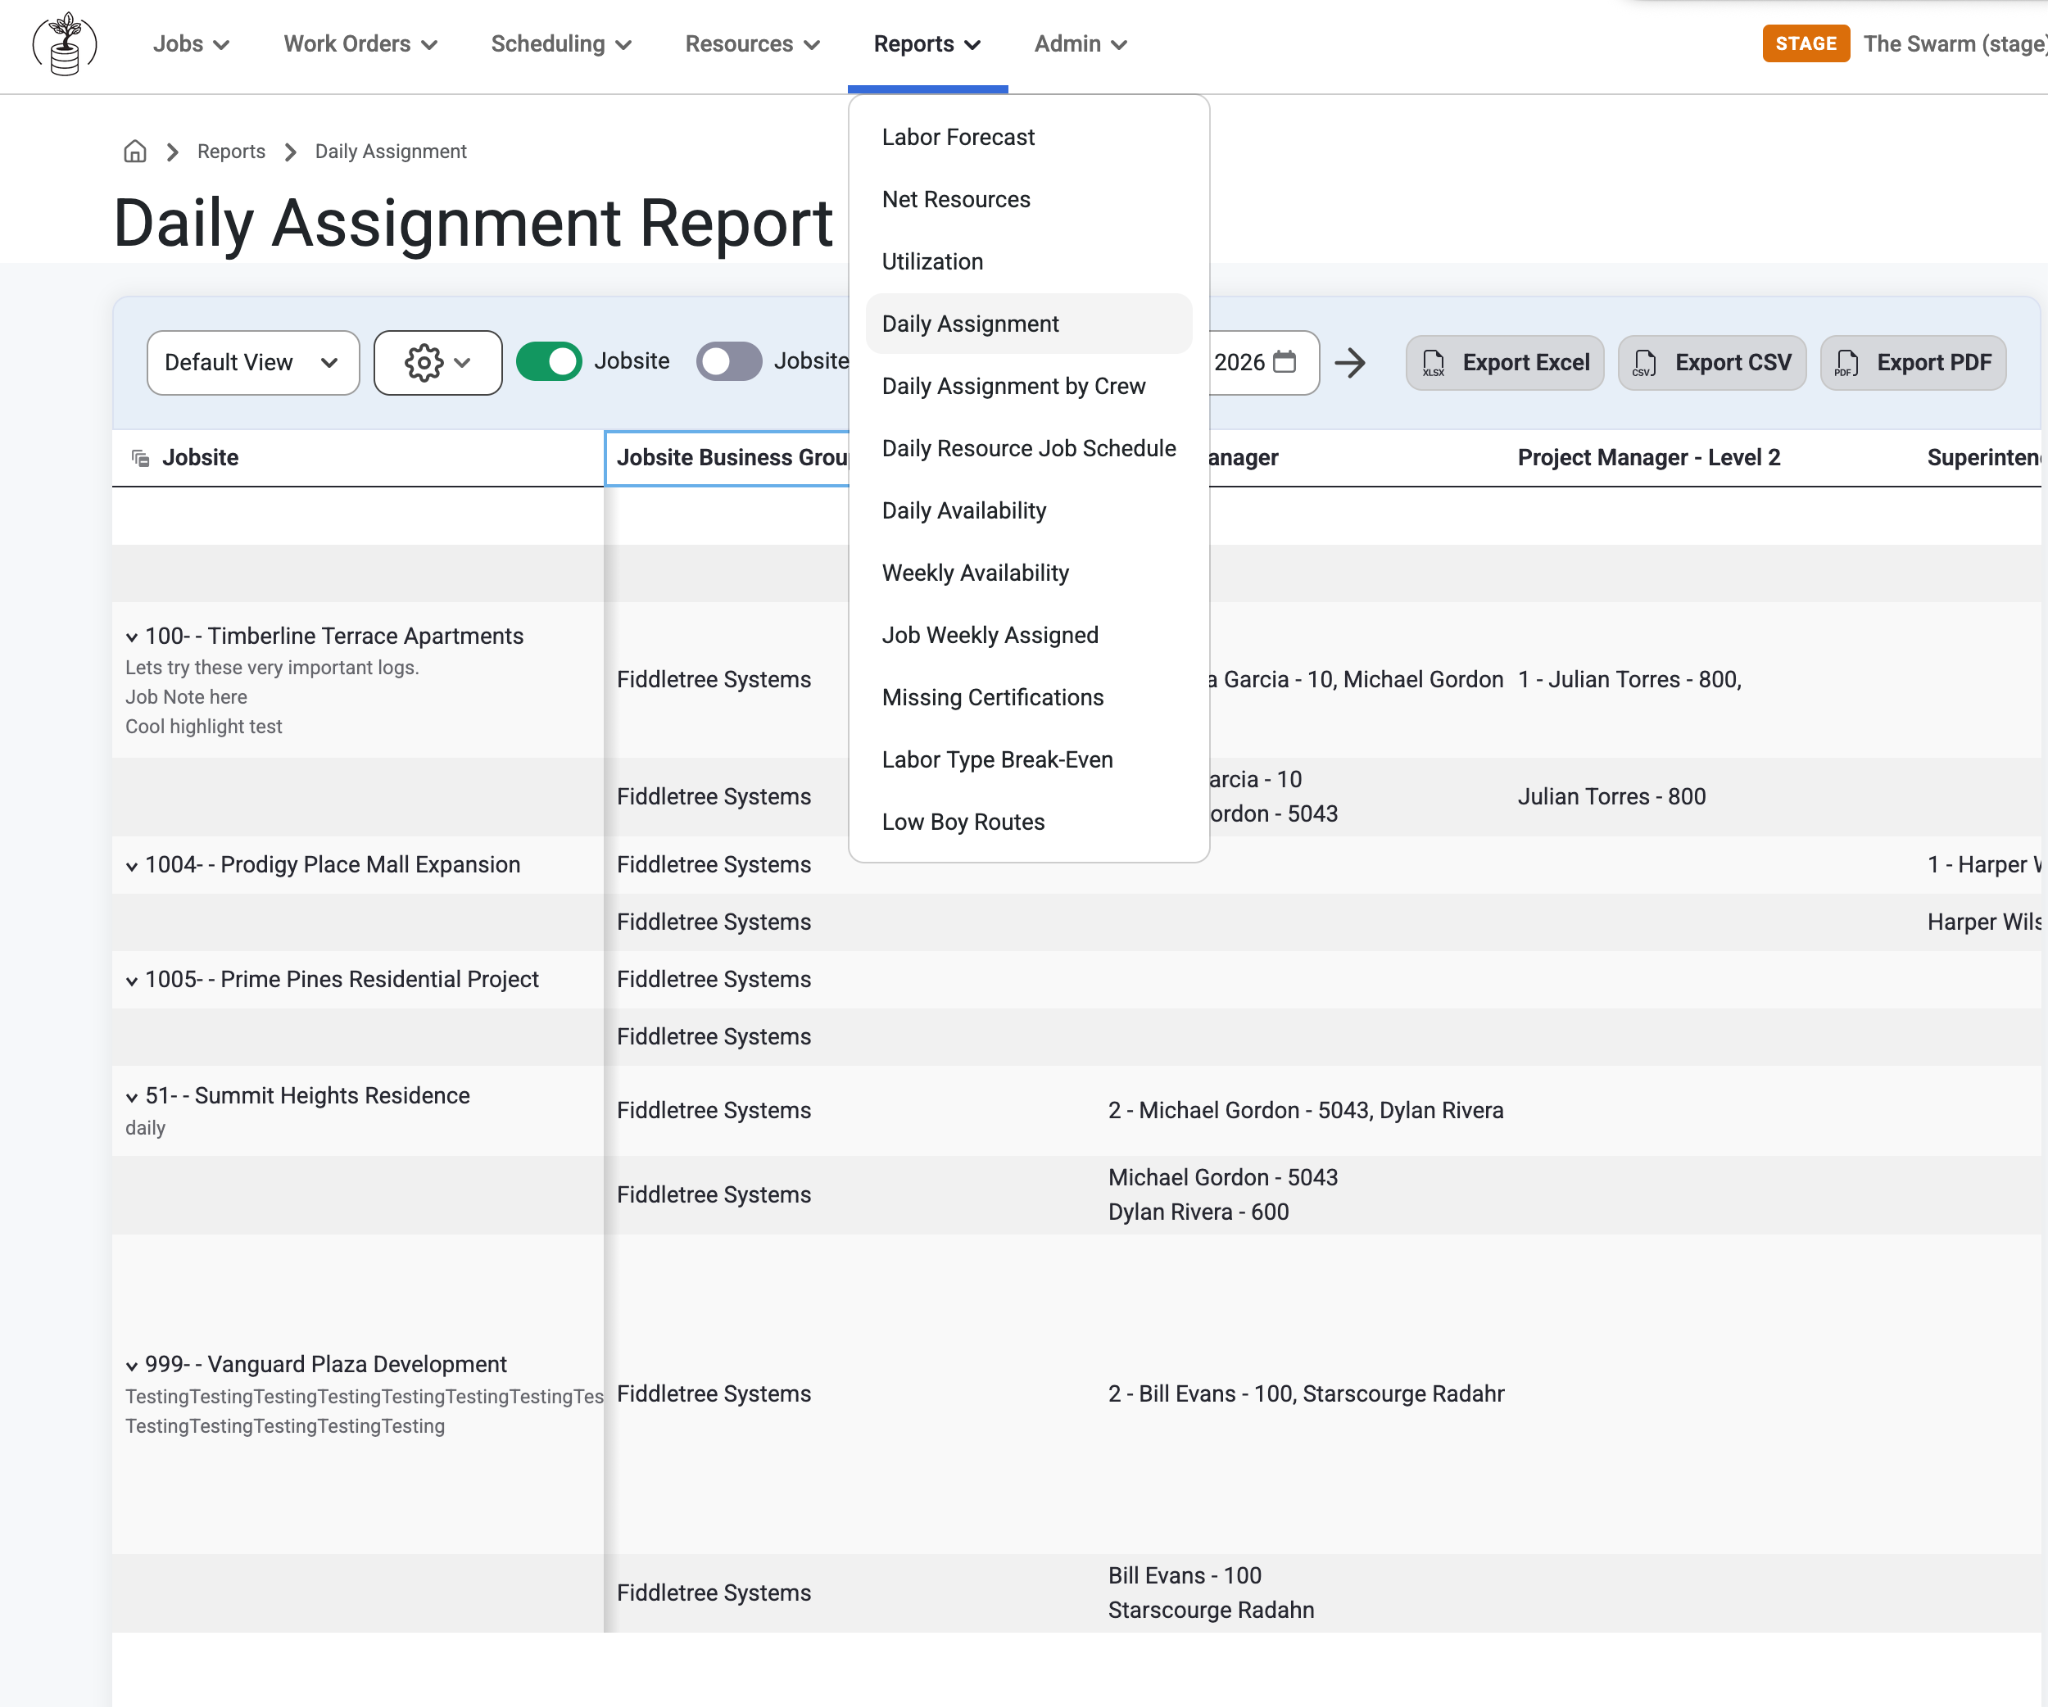Open the Default View dropdown
The image size is (2048, 1707).
click(253, 362)
